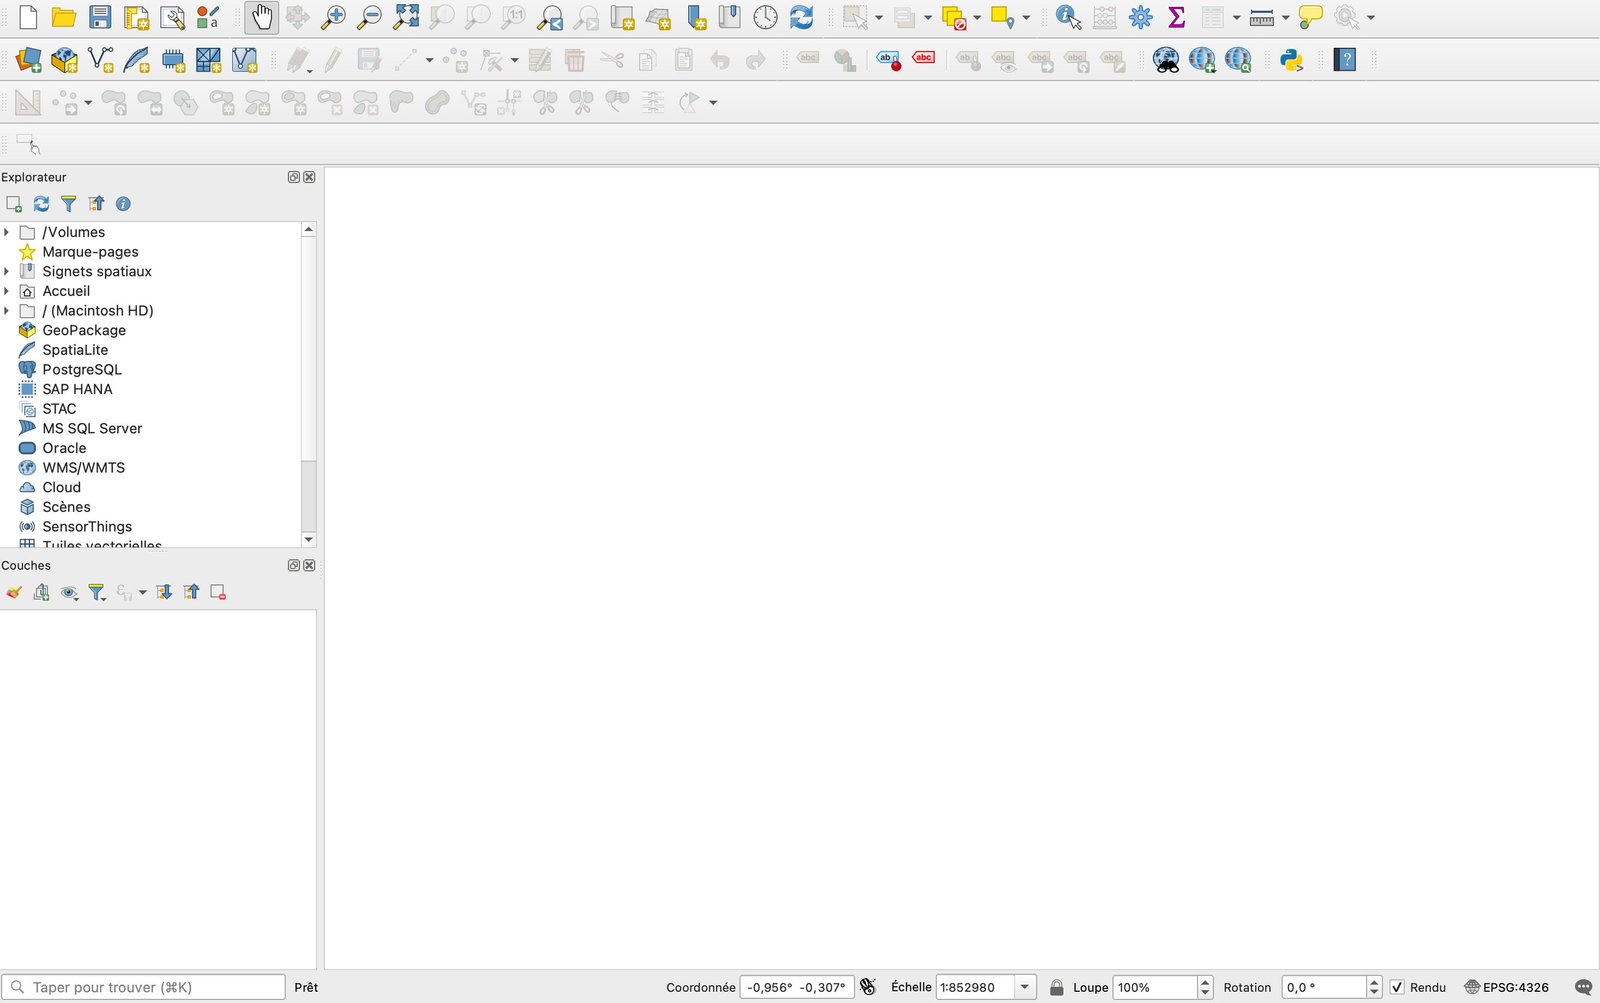This screenshot has width=1600, height=1003.
Task: Toggle the Rendu checkbox
Action: pos(1398,987)
